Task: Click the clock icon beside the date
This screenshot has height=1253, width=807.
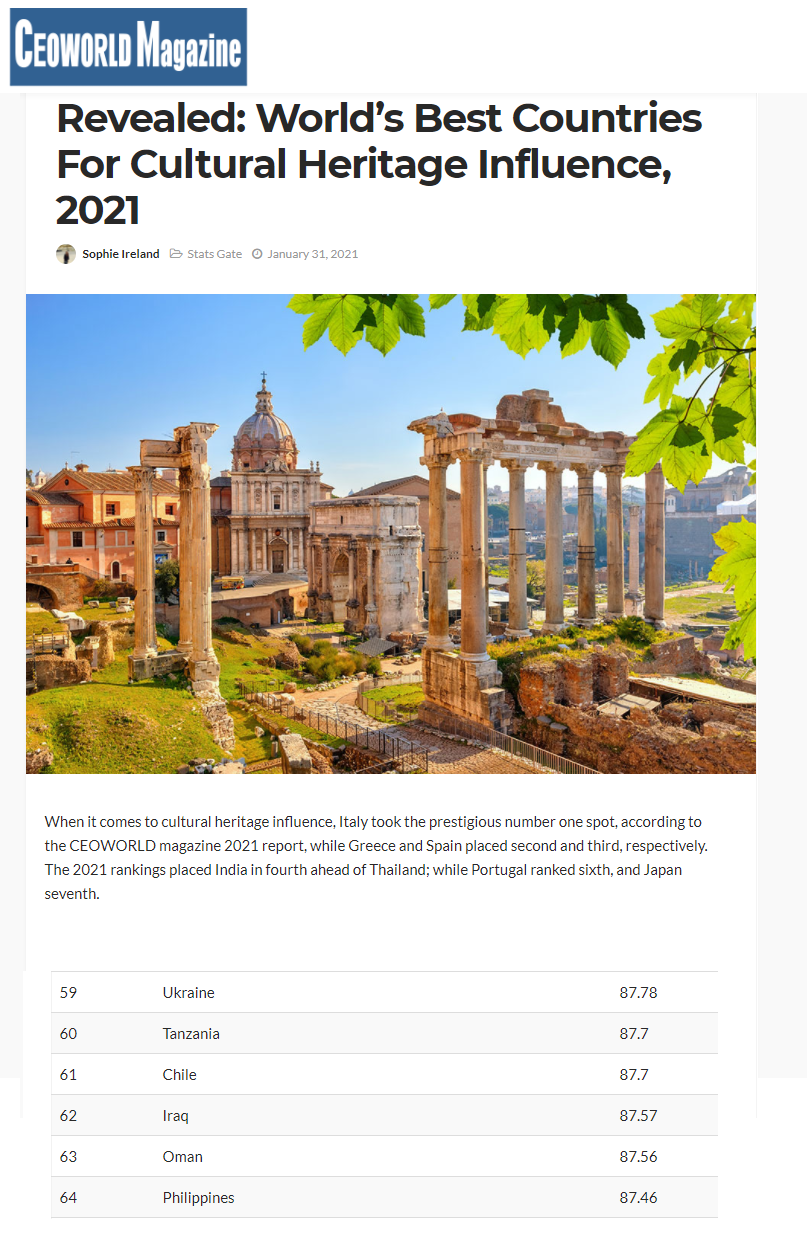Action: coord(257,254)
